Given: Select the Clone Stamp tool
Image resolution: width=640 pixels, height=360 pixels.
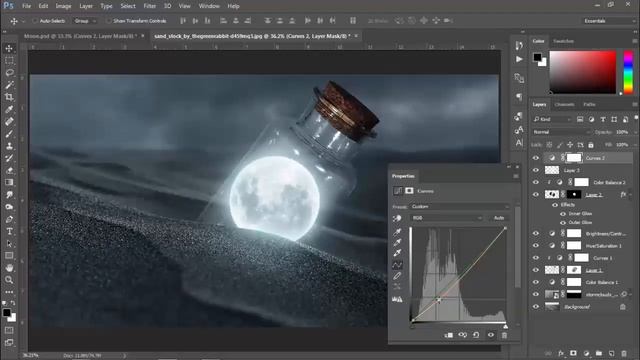Looking at the screenshot, I should [9, 146].
